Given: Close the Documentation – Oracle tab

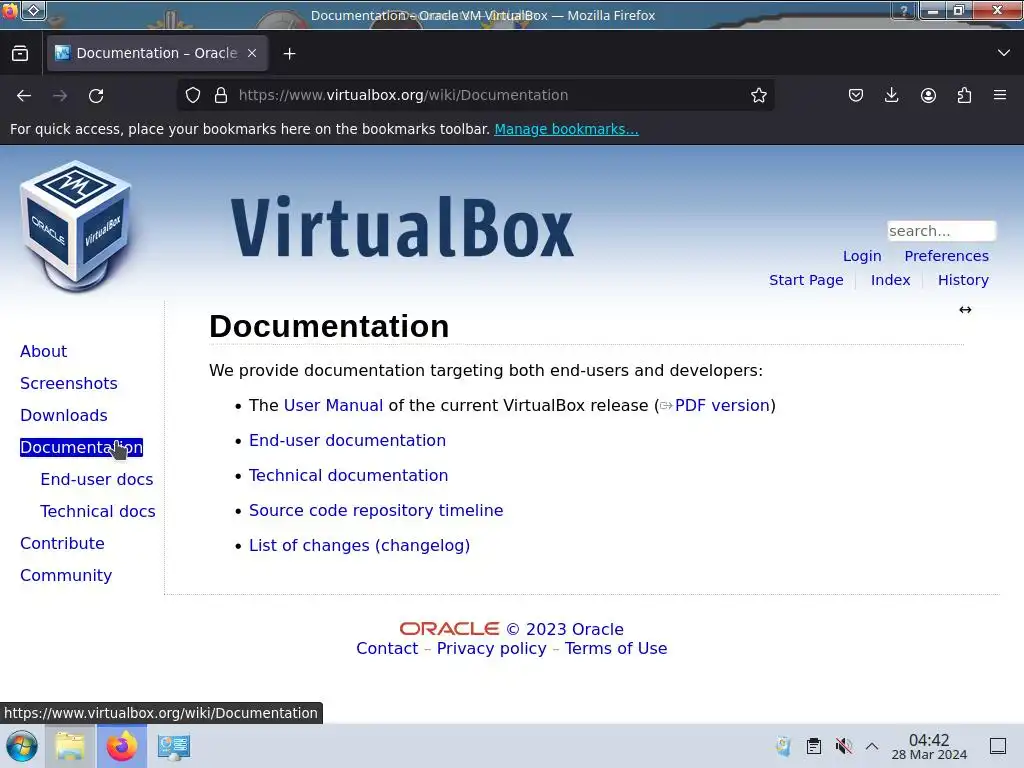Looking at the screenshot, I should click(252, 53).
